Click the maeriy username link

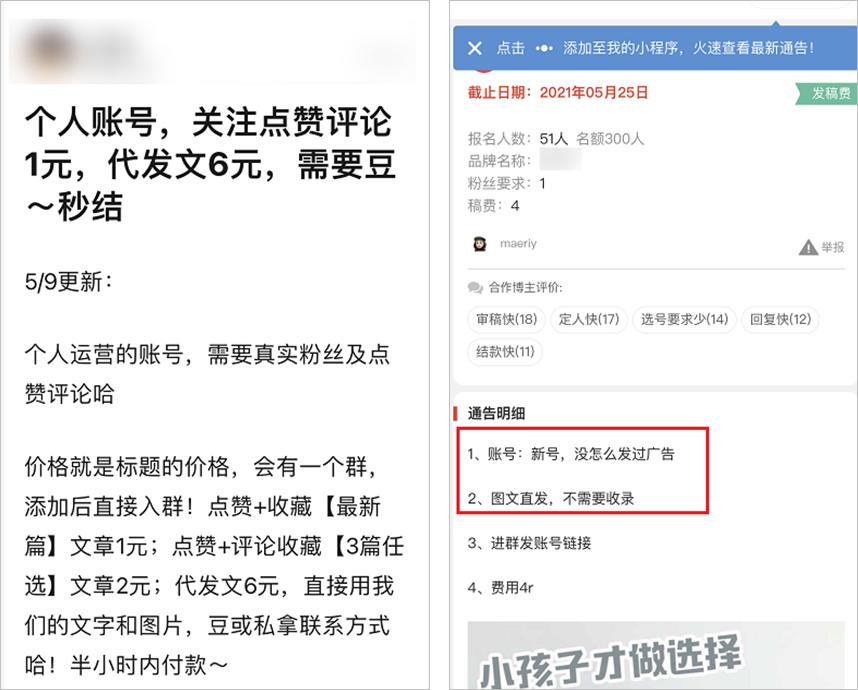pos(518,243)
